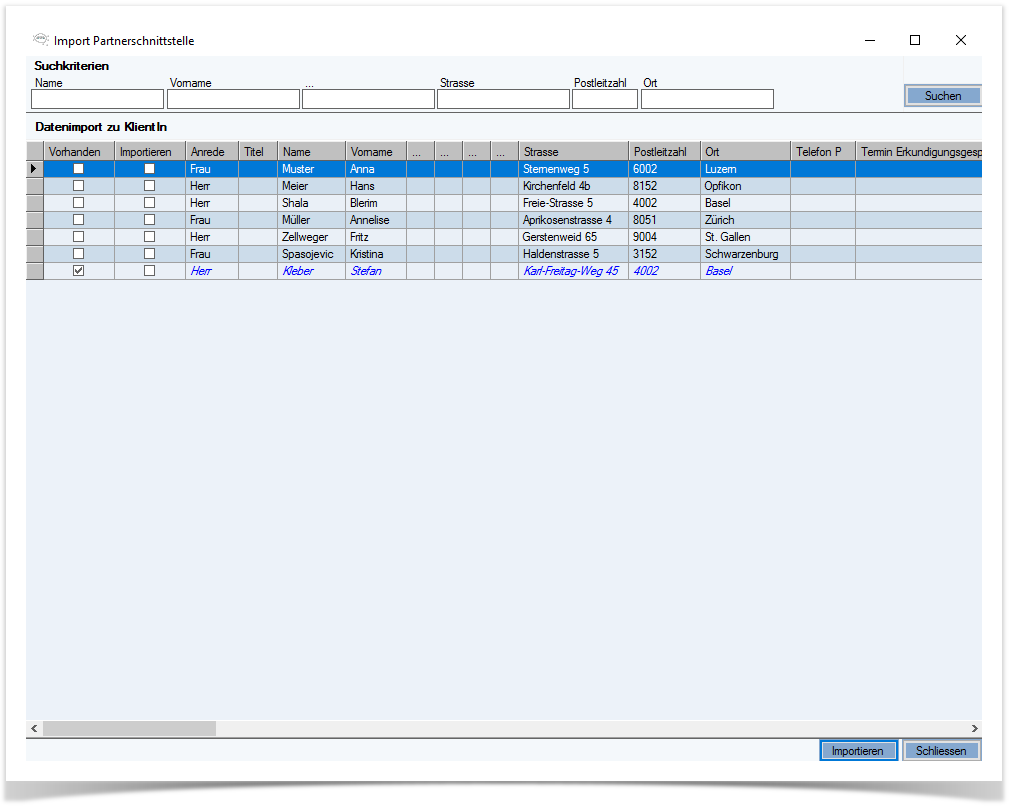Select the city cell 'Zürich'
1016x810 pixels.
tap(745, 220)
